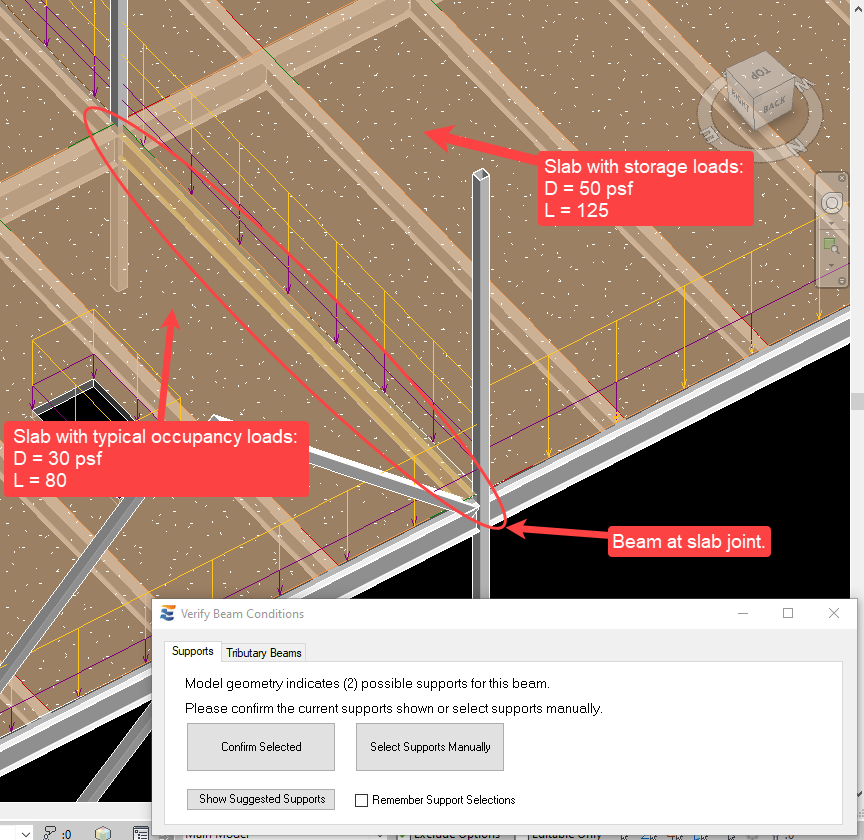Open the Steering Wheel navigation tool
This screenshot has width=864, height=840.
[832, 203]
